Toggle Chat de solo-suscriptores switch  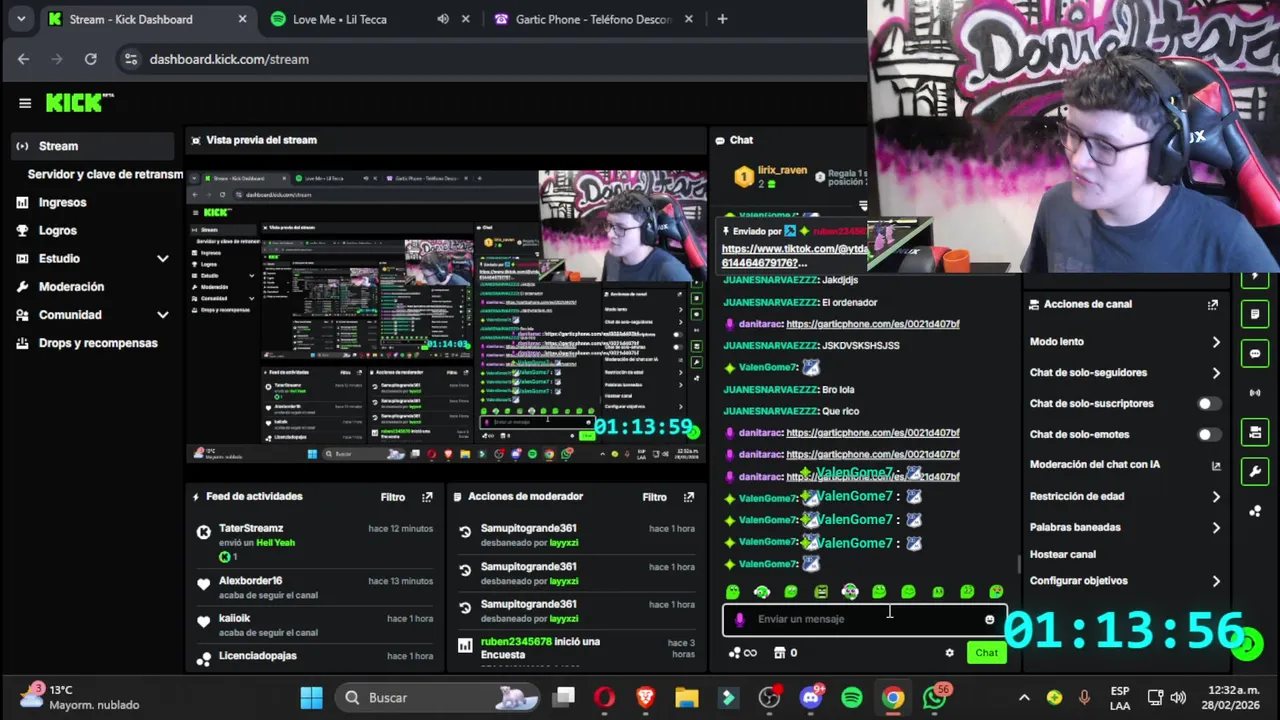click(x=1209, y=404)
